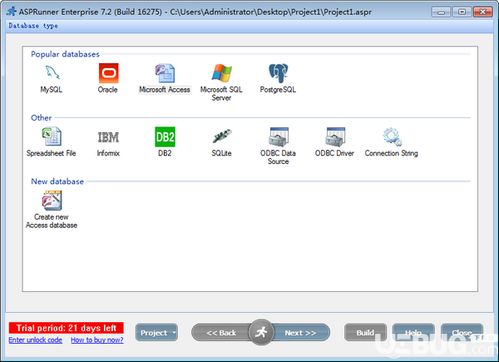Select the green DB2 icon
This screenshot has width=499, height=362.
tap(165, 137)
